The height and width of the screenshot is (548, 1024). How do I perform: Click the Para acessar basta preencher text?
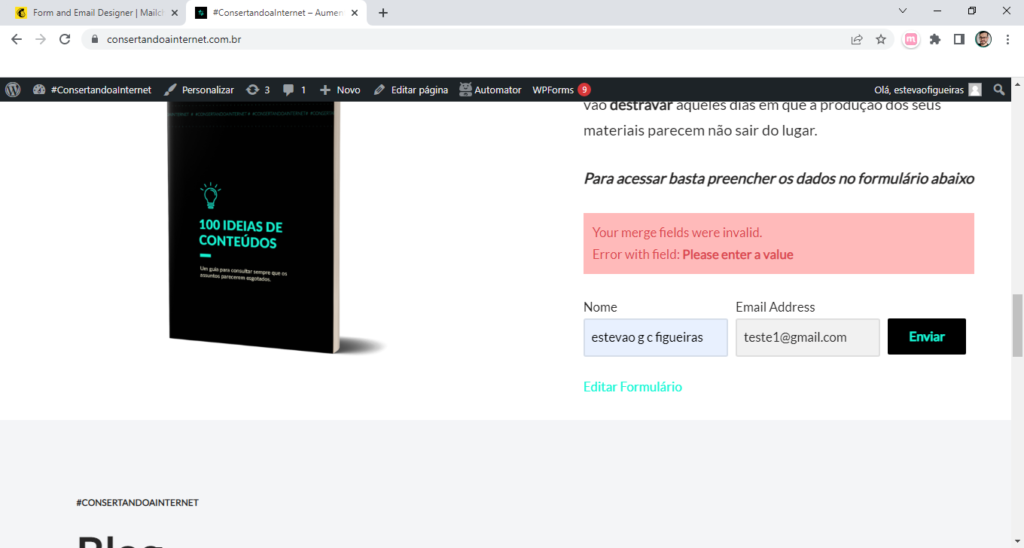tap(778, 178)
